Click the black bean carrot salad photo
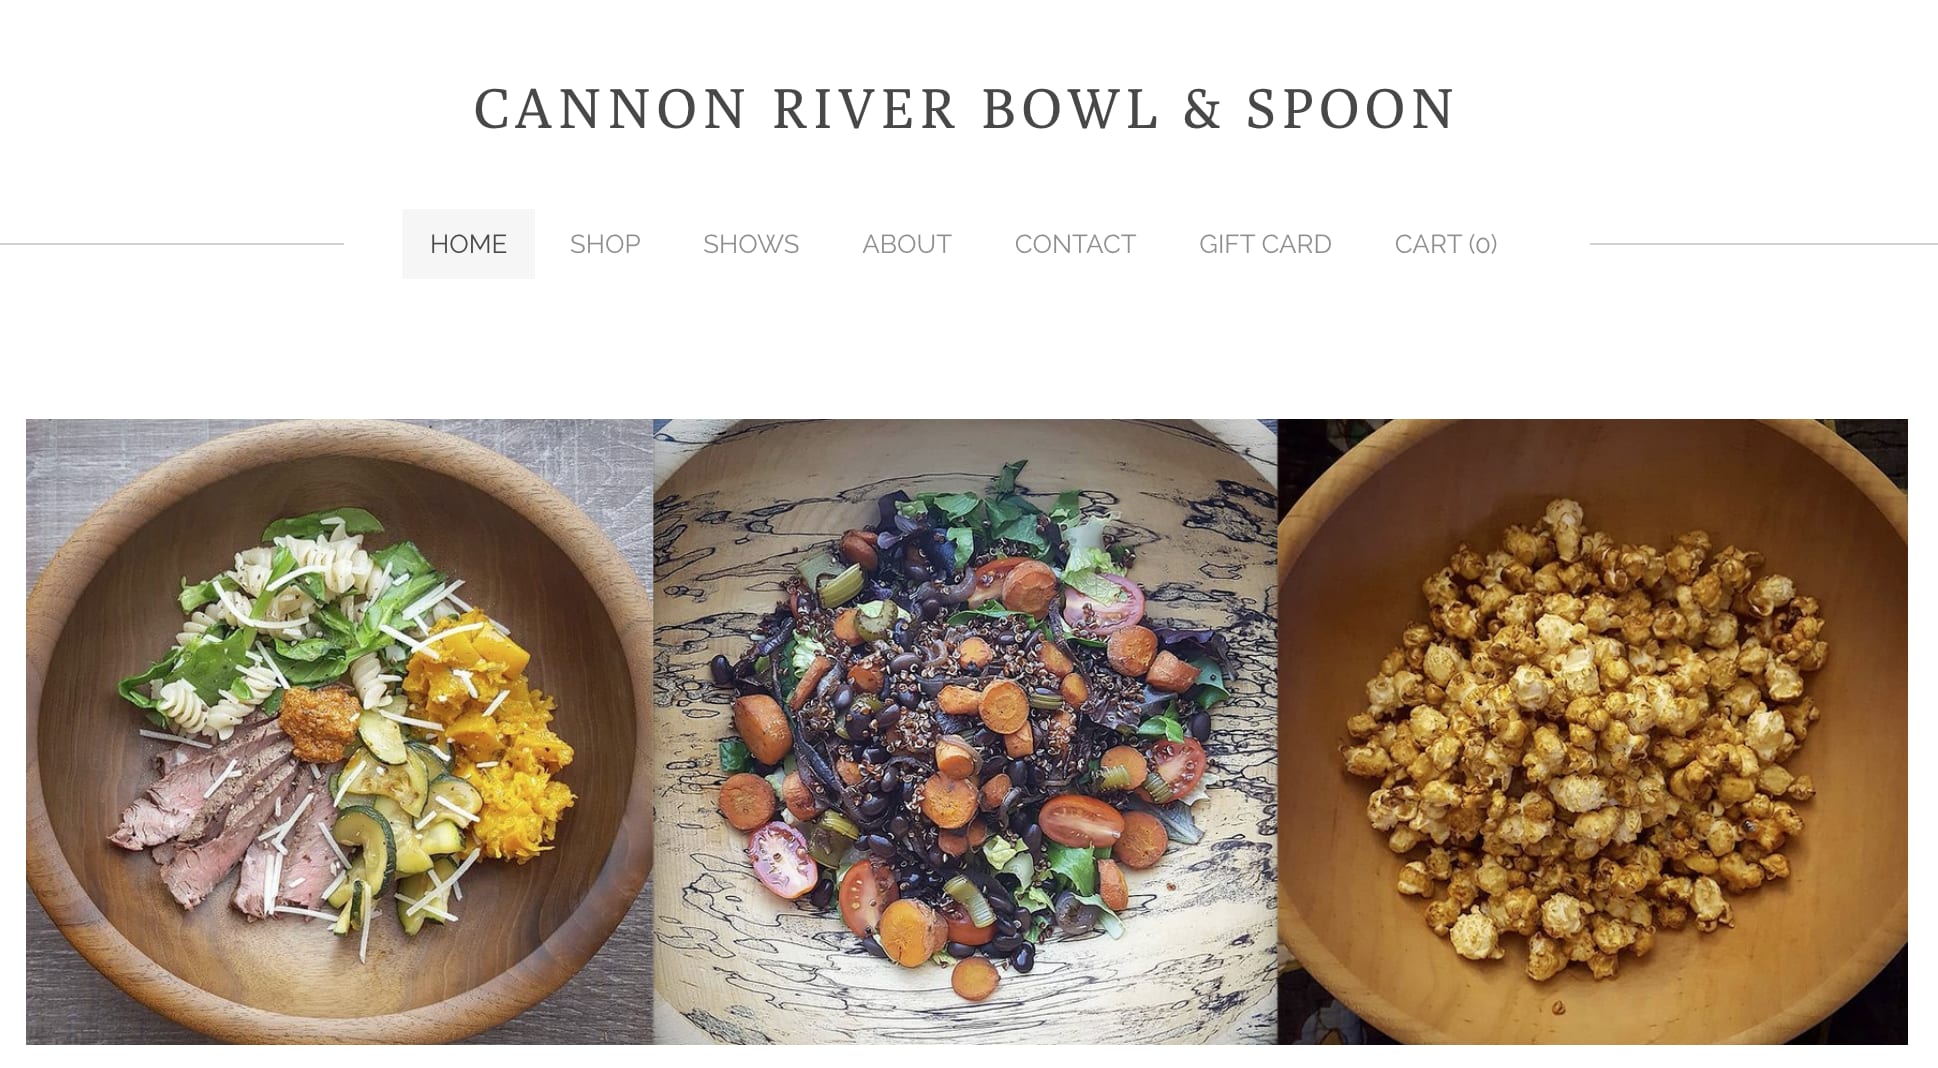Image resolution: width=1938 pixels, height=1068 pixels. [x=965, y=732]
